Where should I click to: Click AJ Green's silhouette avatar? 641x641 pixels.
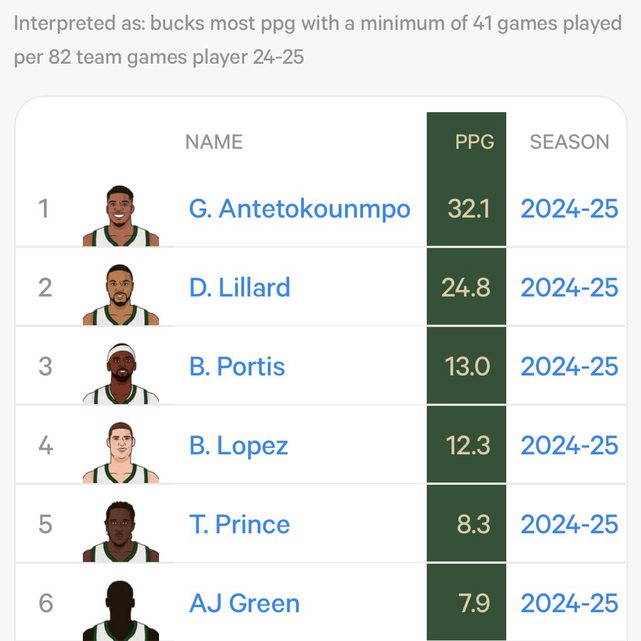(120, 608)
